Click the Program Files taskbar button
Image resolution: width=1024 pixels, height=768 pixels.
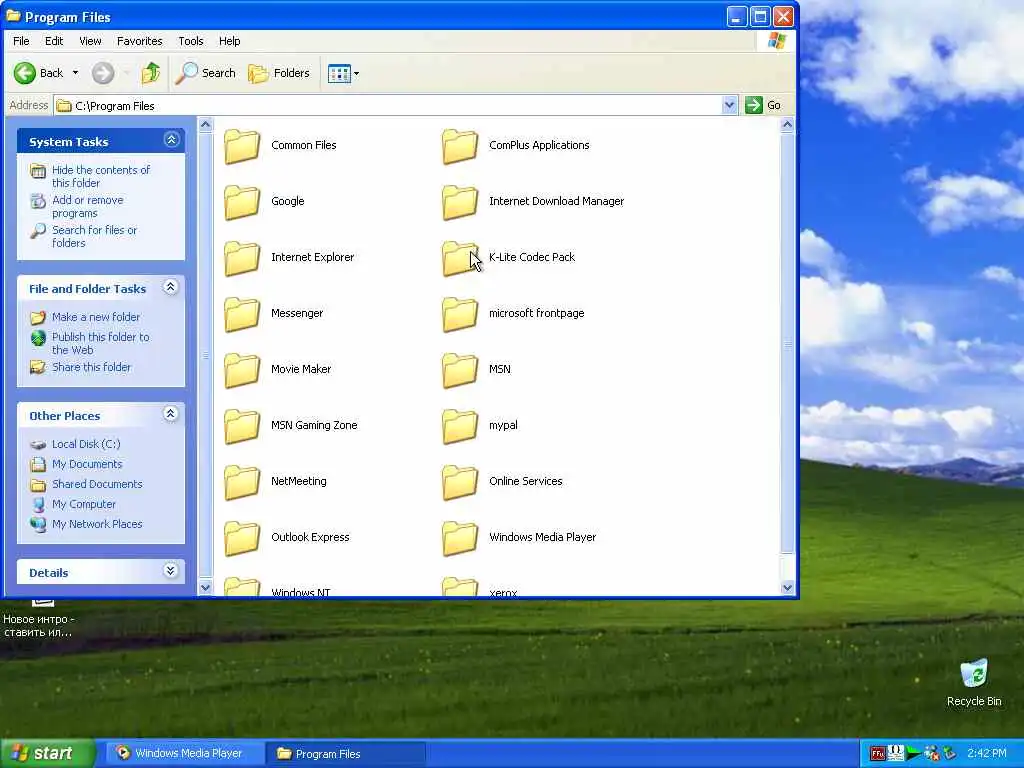click(345, 754)
